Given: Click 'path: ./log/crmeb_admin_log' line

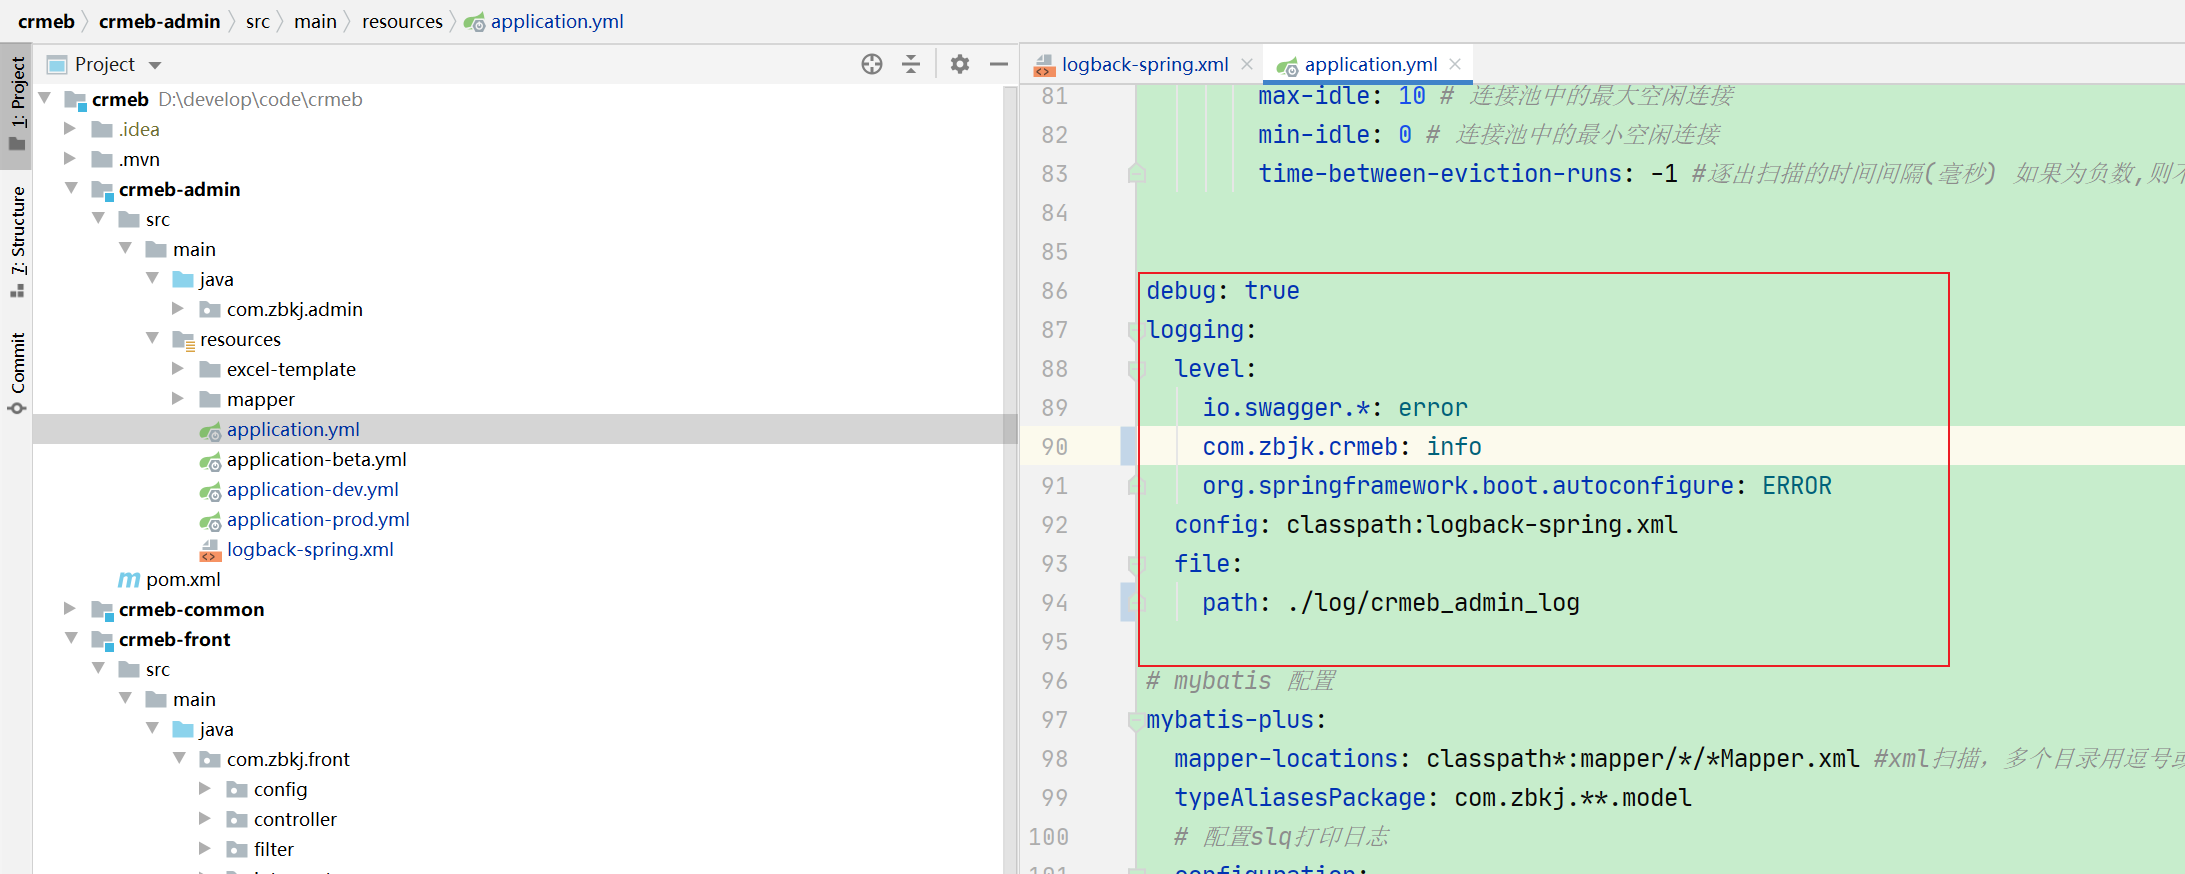Looking at the screenshot, I should click(x=1391, y=603).
